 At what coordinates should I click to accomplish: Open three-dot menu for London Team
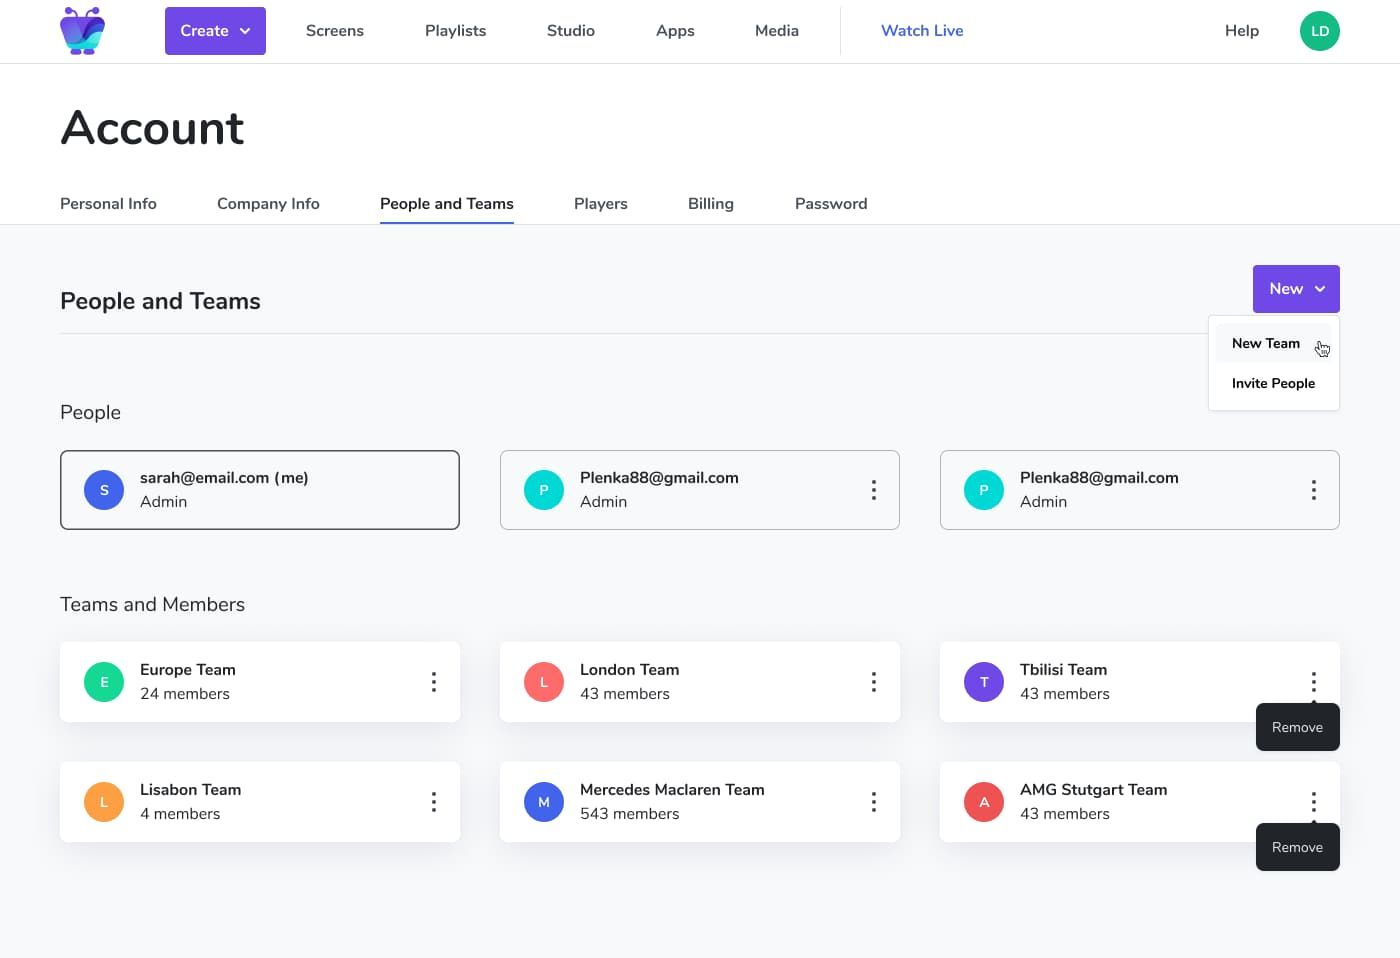click(x=873, y=682)
